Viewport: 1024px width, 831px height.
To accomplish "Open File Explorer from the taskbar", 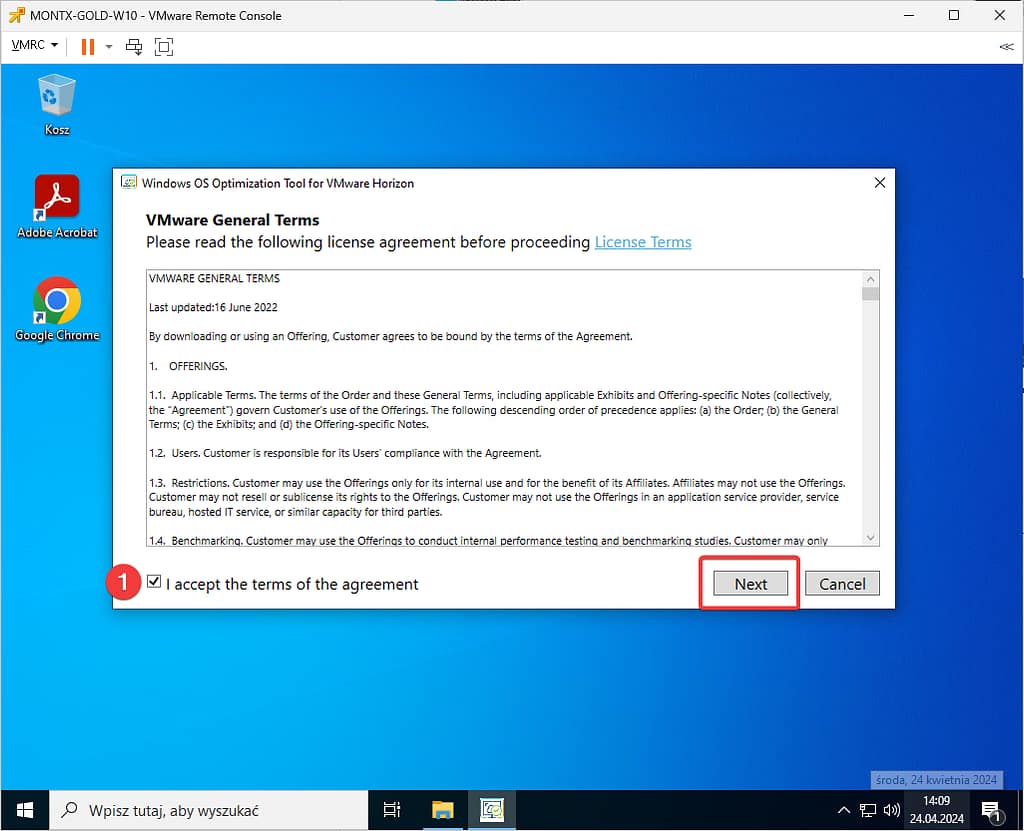I will [443, 810].
